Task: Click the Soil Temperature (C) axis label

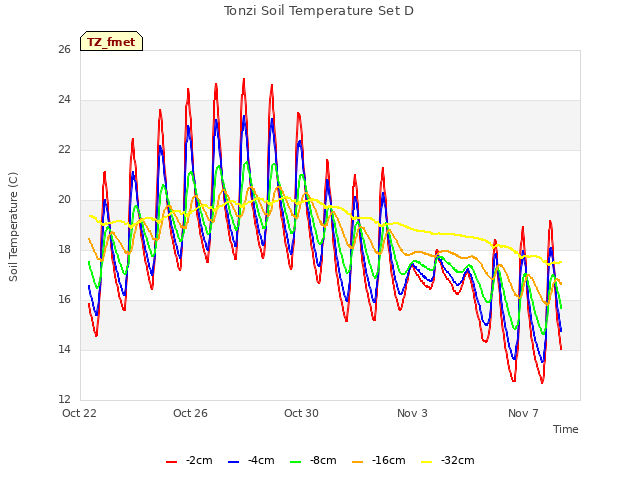Action: [13, 227]
